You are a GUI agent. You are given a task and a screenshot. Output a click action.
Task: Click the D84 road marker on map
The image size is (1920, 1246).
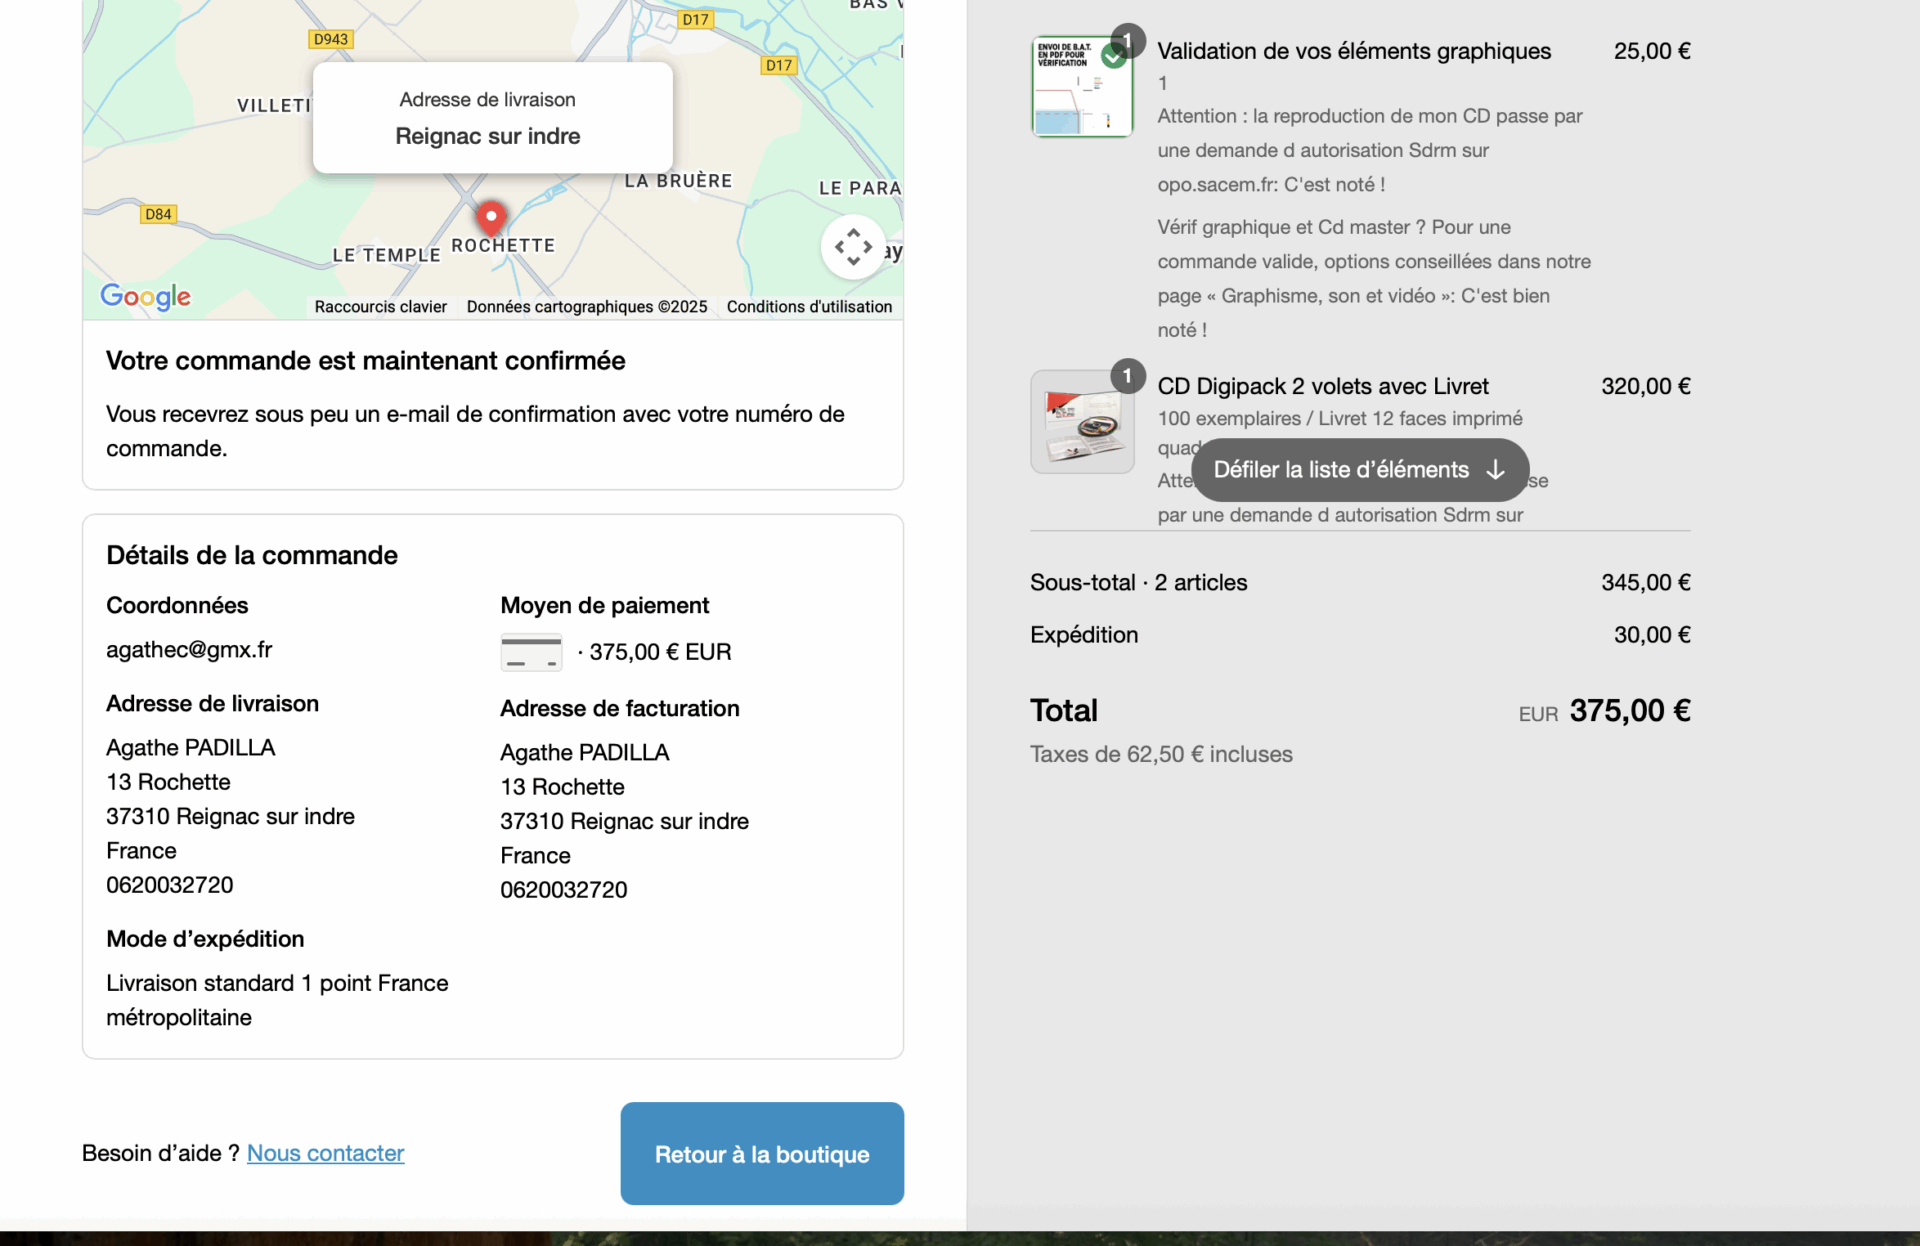[158, 214]
